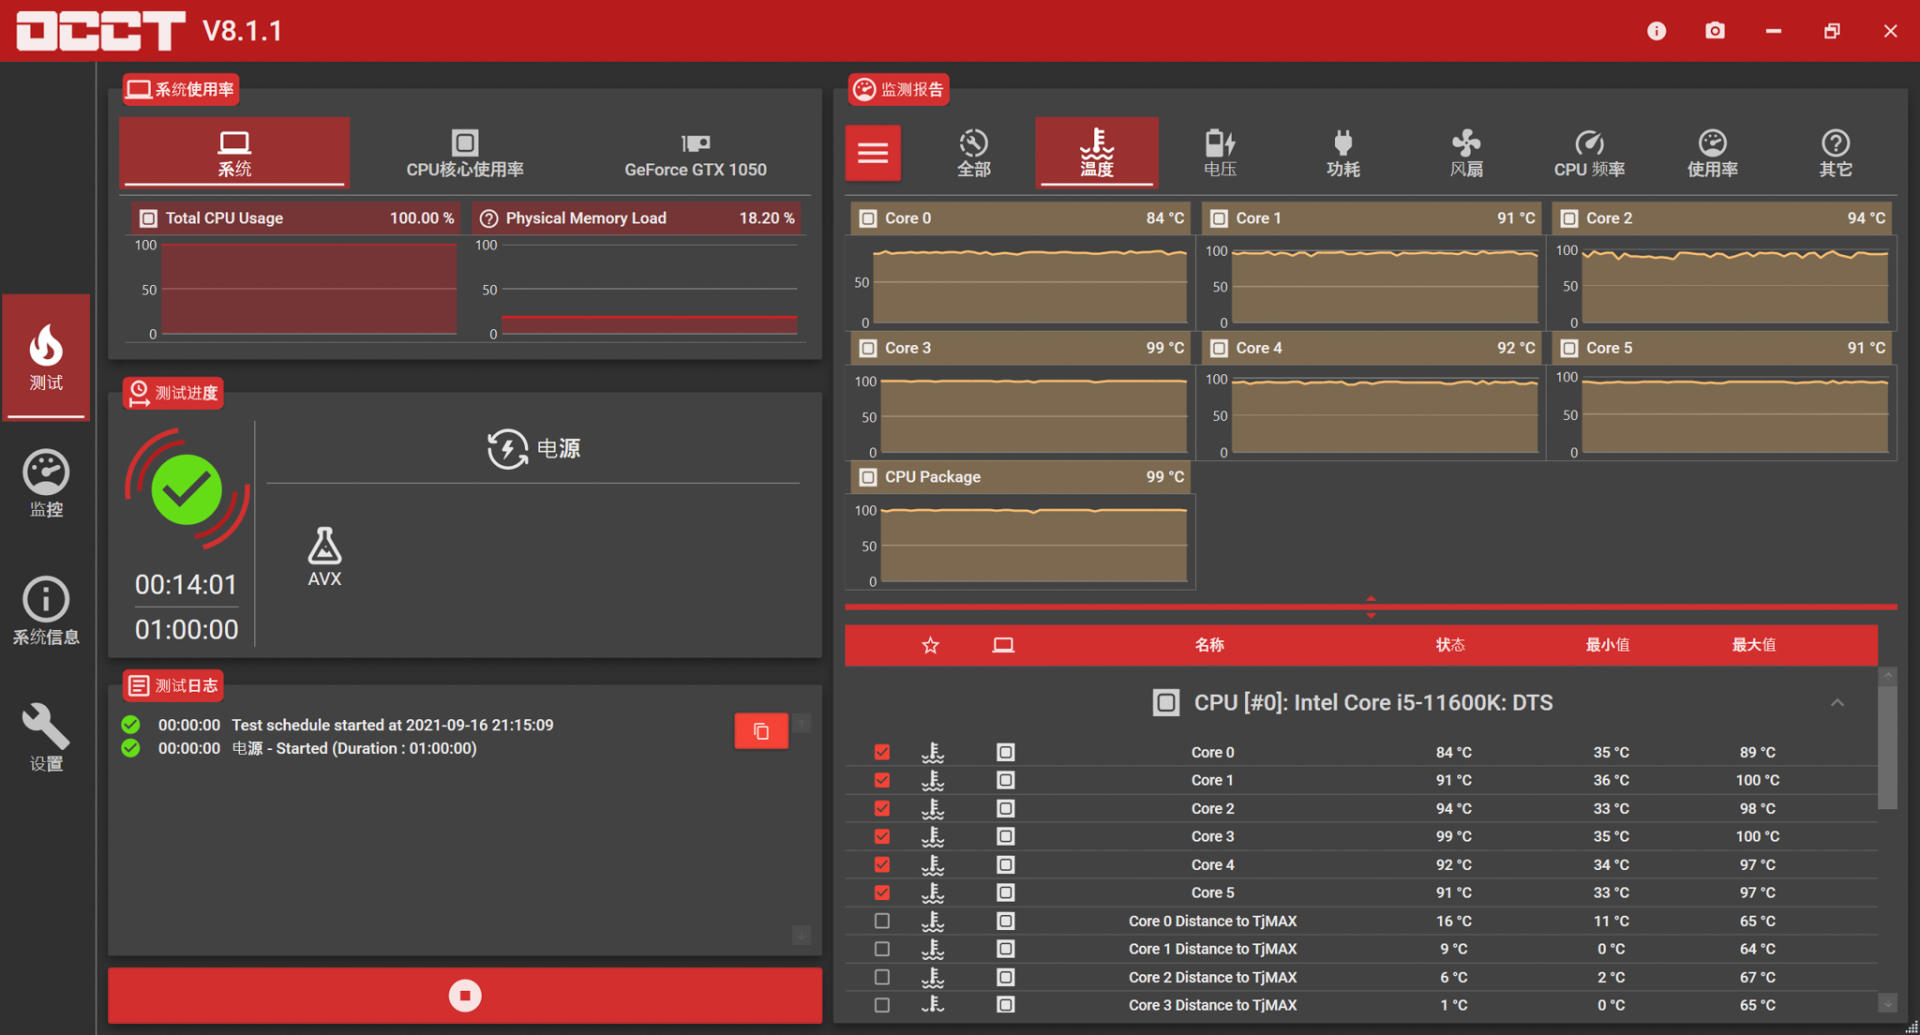The height and width of the screenshot is (1035, 1920).
Task: Check the Core 2 Distance to TjMAX checkbox
Action: point(882,977)
